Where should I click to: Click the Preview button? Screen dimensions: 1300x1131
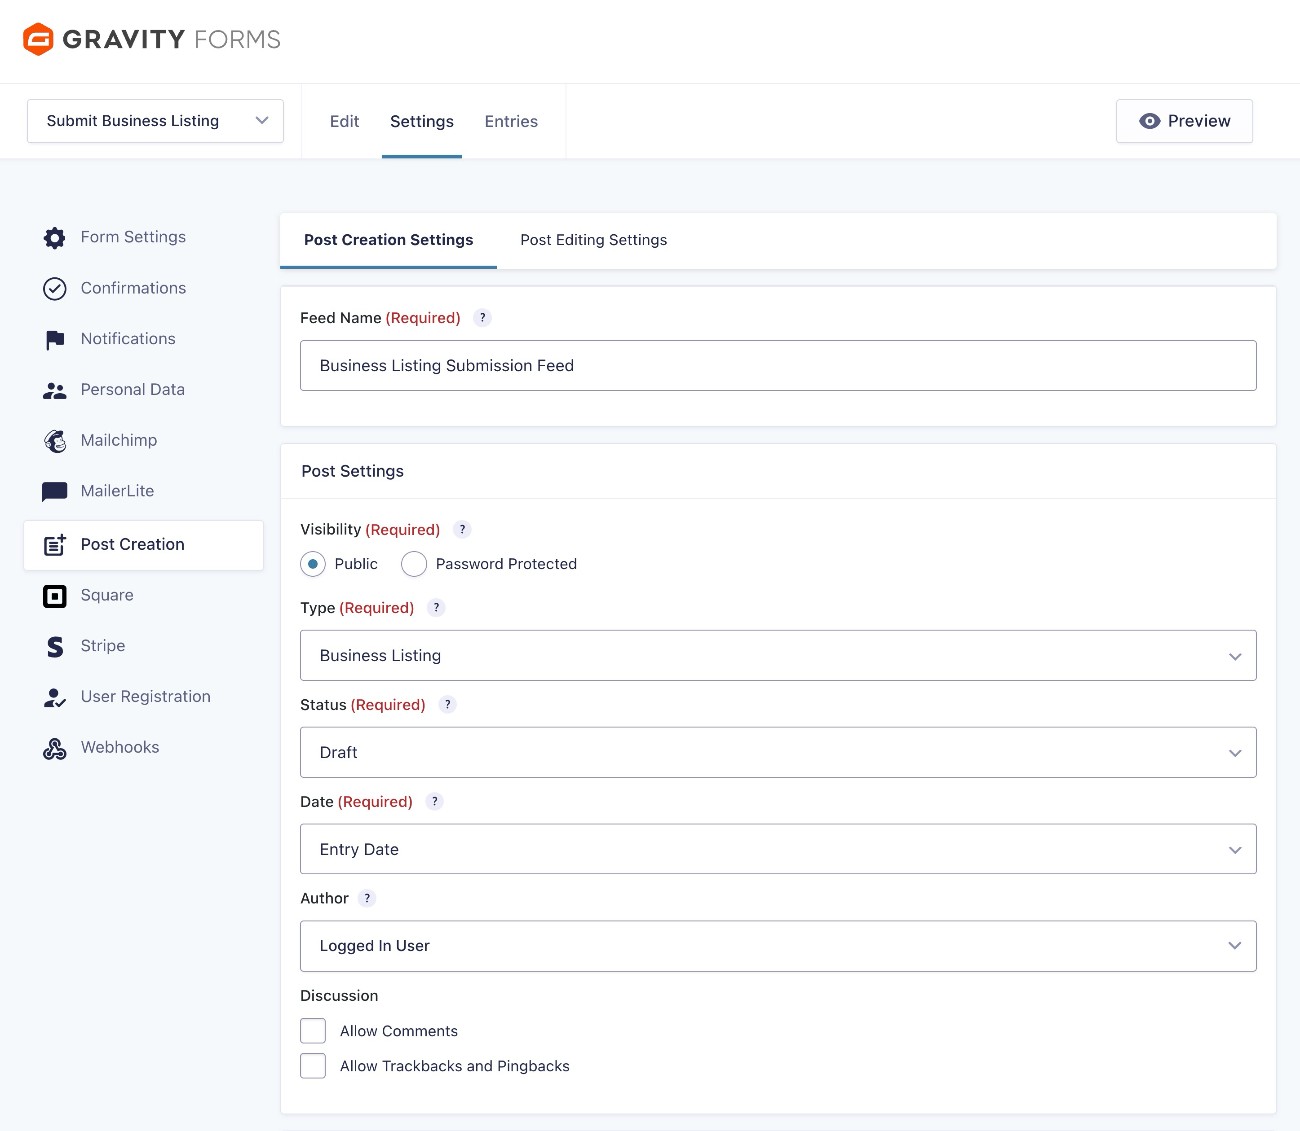[x=1184, y=121]
